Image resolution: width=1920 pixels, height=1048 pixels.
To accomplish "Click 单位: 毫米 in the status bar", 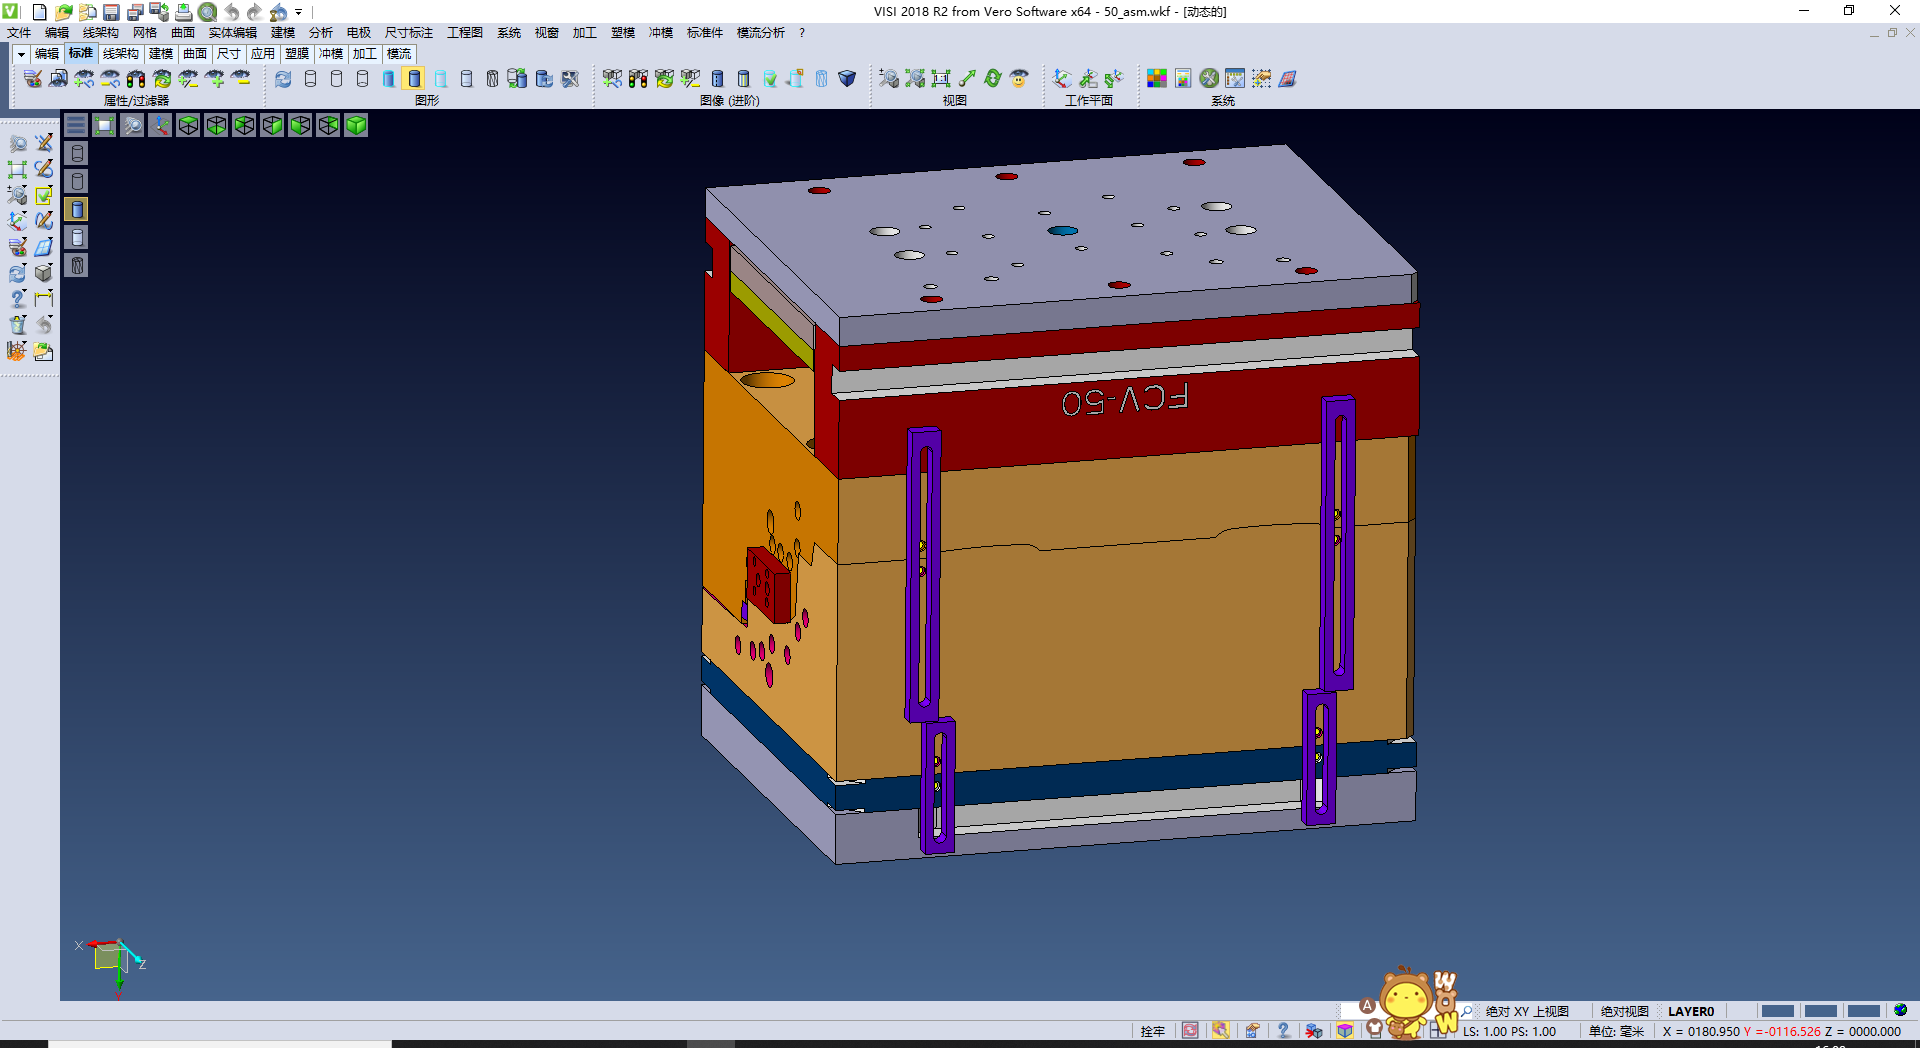I will click(1616, 1031).
